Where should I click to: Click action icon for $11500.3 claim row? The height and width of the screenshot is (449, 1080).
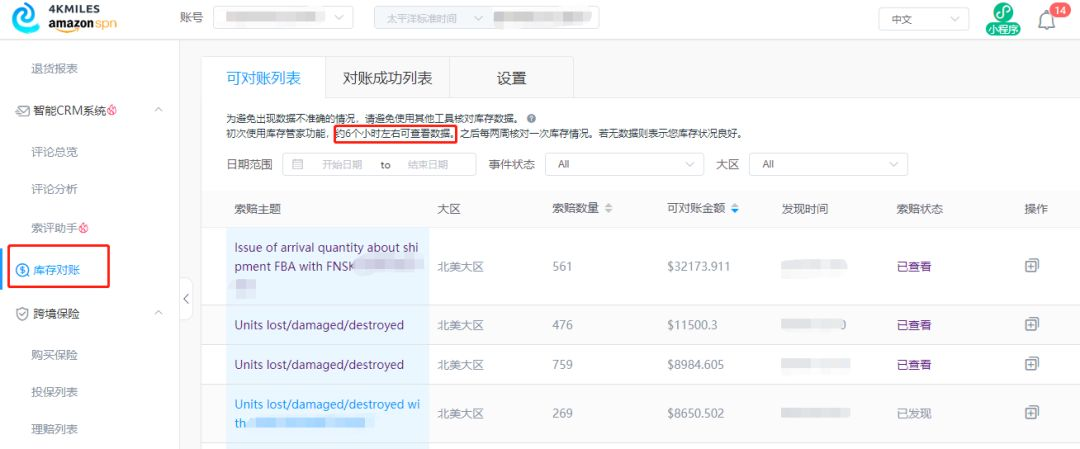pyautogui.click(x=1031, y=324)
